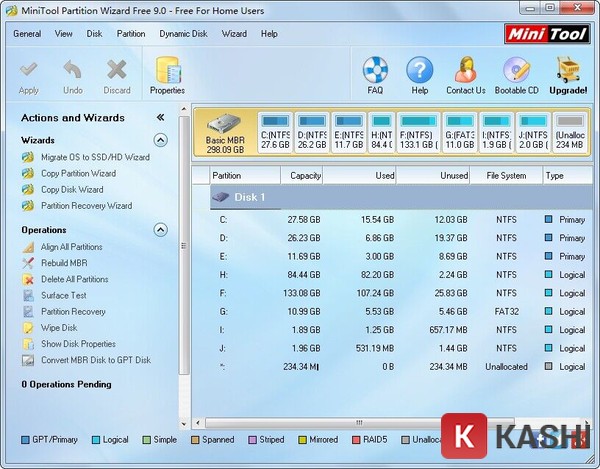Select the unallocated 234.34 MB row

[401, 366]
